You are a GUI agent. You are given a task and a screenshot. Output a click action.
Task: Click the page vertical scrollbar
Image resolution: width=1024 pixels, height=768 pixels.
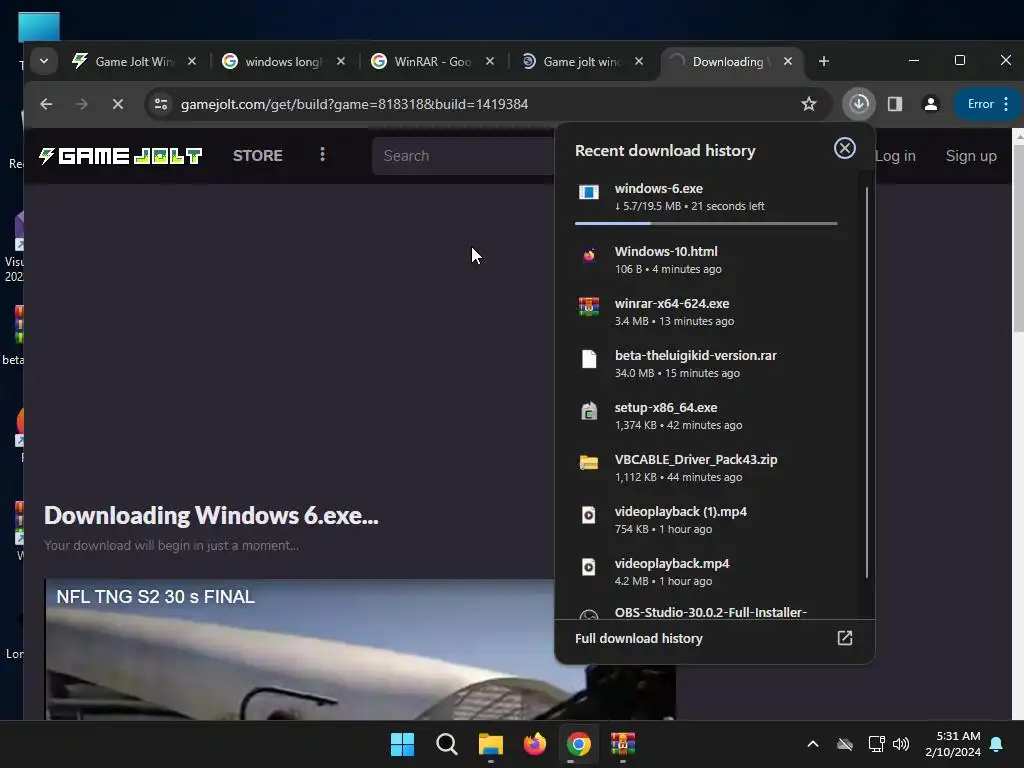(x=1018, y=238)
